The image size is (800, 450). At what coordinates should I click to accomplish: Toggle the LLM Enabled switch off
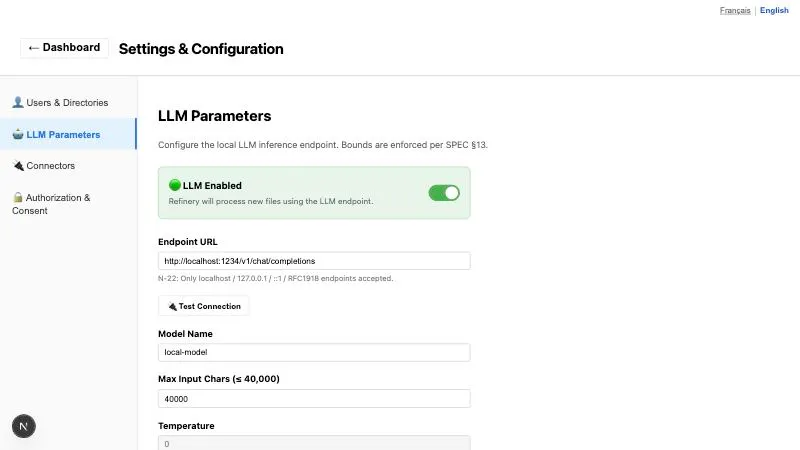(444, 193)
